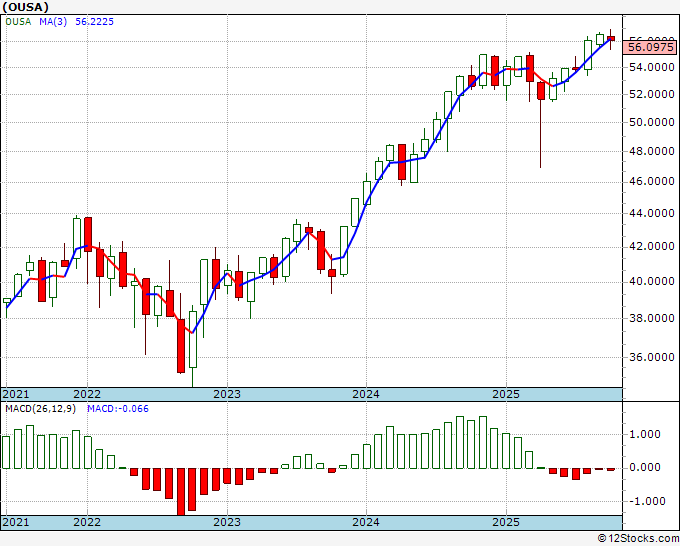
Task: Click 2025 on the MACD timeline
Action: click(x=506, y=522)
